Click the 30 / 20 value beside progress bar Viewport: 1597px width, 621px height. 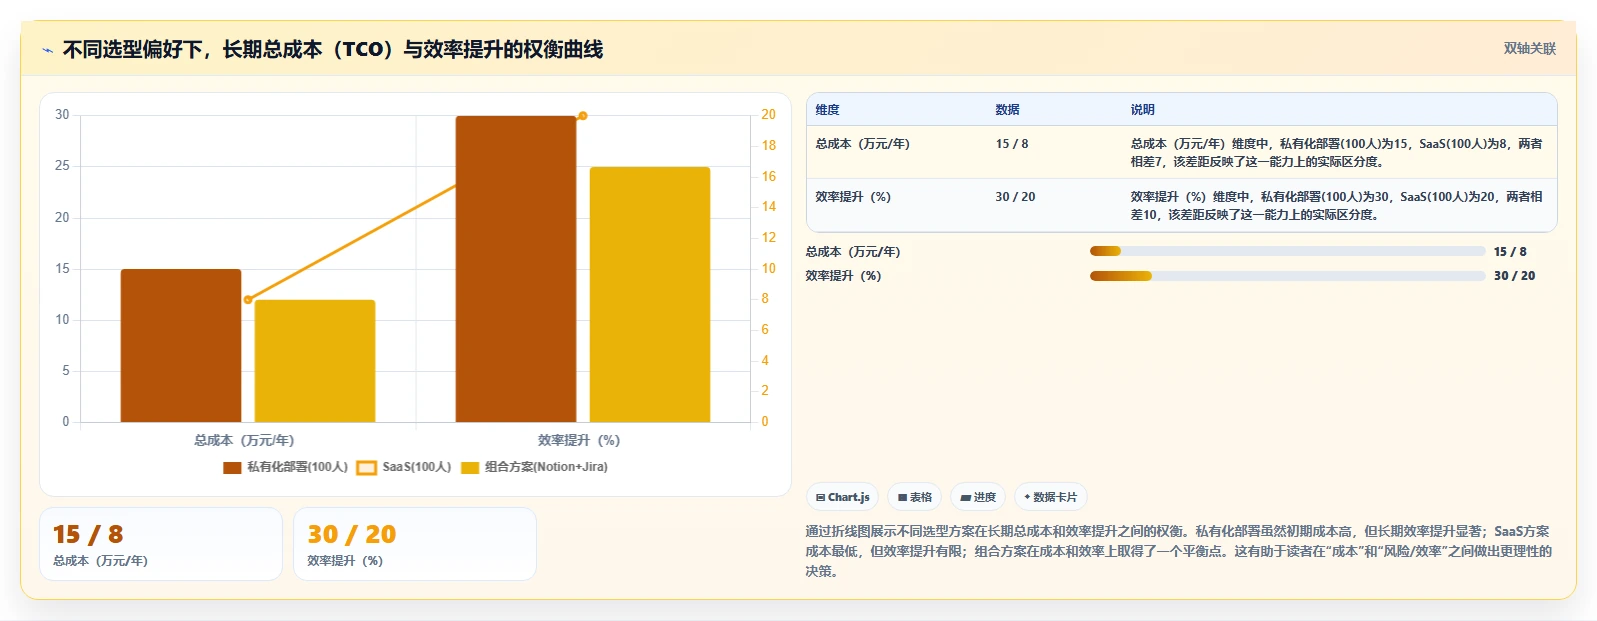1514,276
